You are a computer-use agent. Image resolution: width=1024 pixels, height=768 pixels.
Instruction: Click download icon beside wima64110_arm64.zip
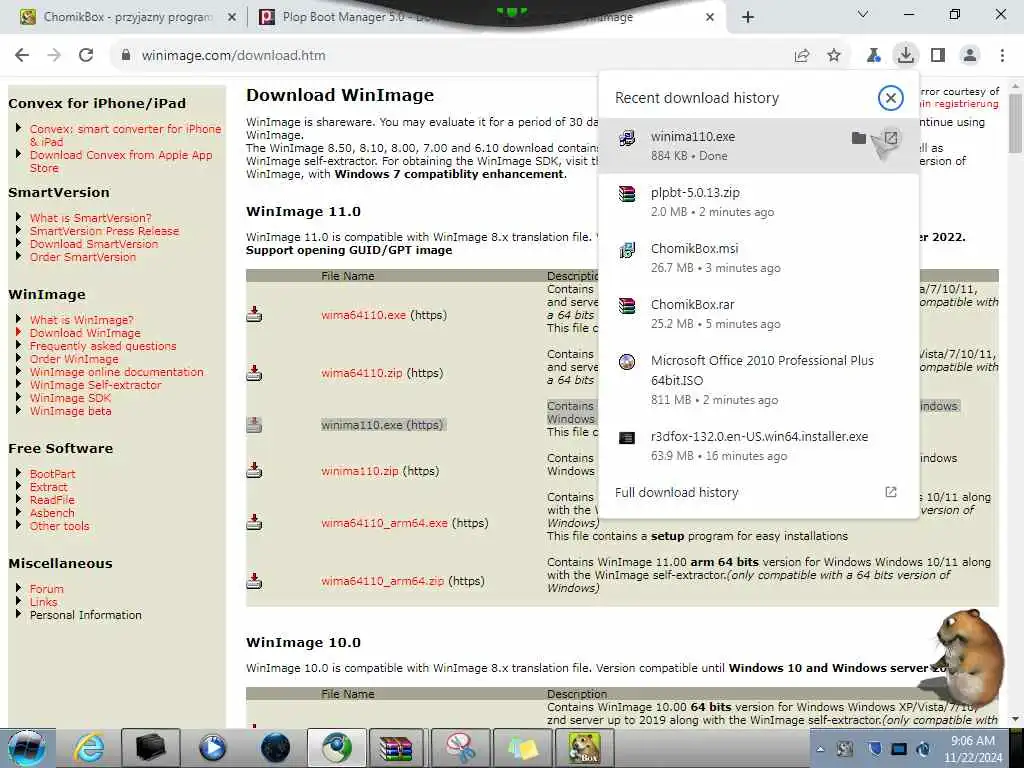pyautogui.click(x=254, y=581)
